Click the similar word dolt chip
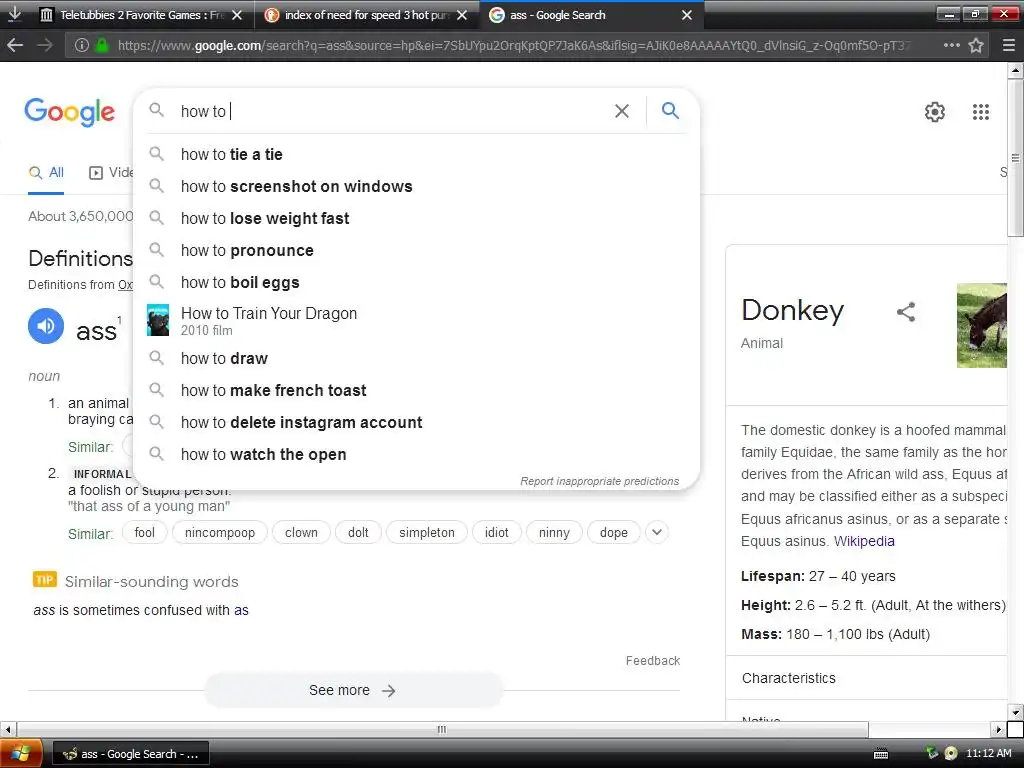Screen dimensions: 1024x768 tap(359, 532)
